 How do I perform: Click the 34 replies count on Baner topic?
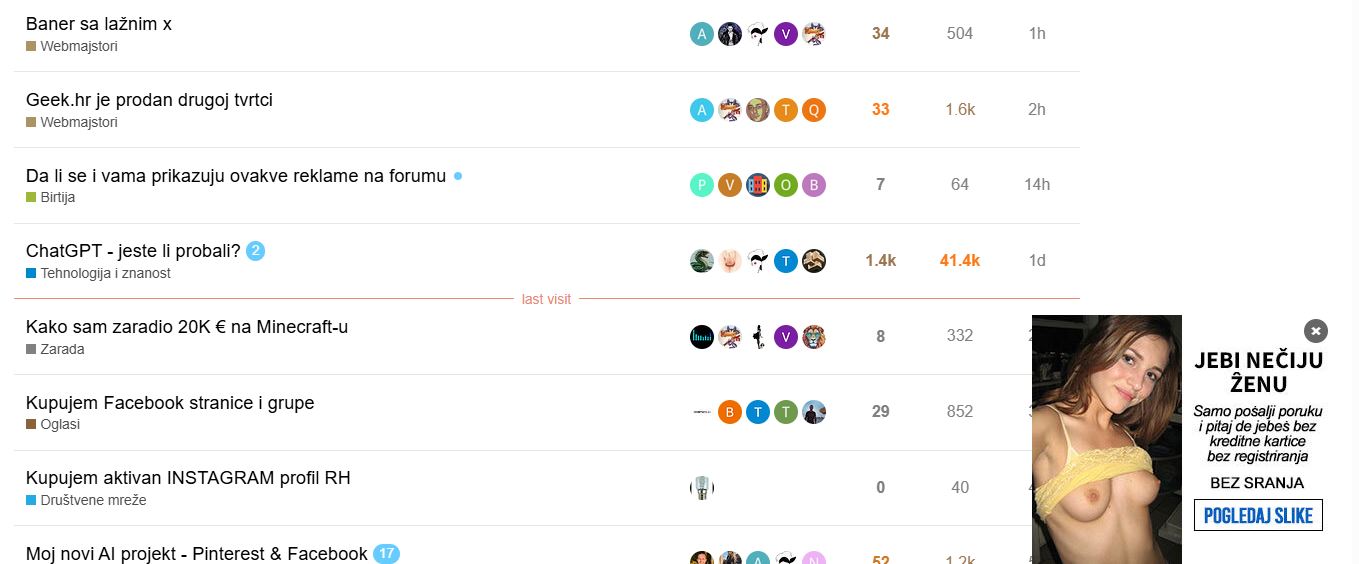[881, 34]
